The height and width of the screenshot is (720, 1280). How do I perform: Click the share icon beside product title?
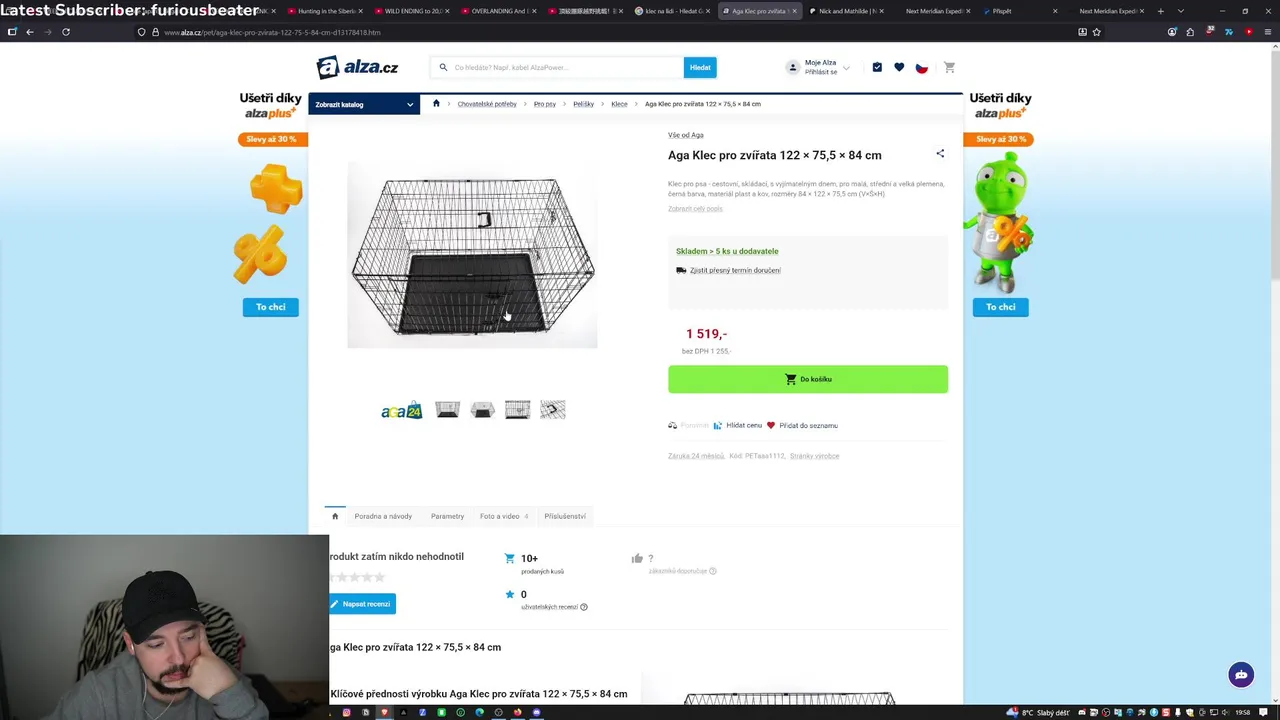pyautogui.click(x=940, y=154)
